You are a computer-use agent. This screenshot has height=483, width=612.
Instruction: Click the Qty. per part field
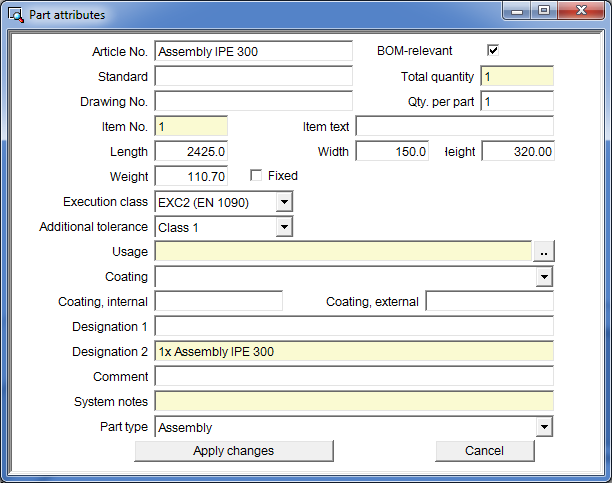(516, 101)
